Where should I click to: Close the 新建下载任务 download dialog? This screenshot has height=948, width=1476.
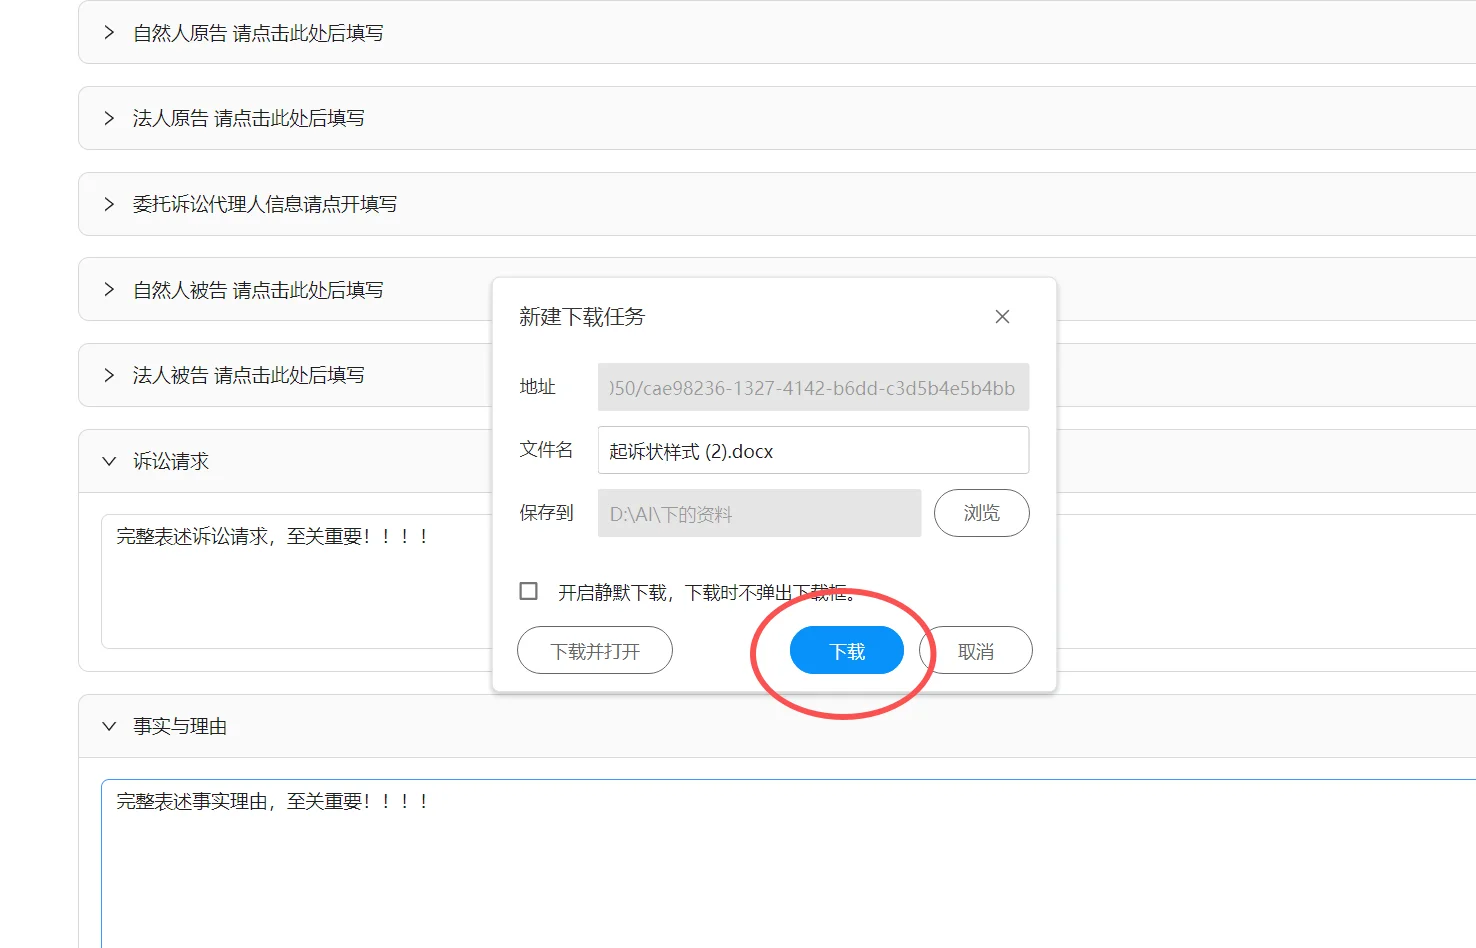pos(1002,316)
